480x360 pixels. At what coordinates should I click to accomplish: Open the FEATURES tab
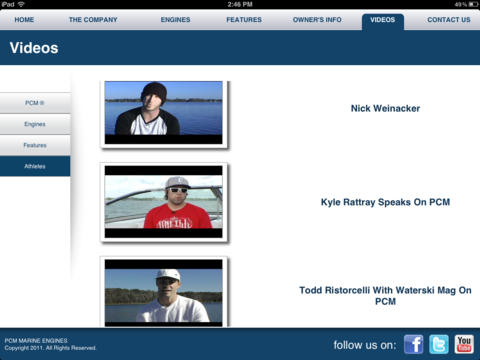tap(244, 20)
